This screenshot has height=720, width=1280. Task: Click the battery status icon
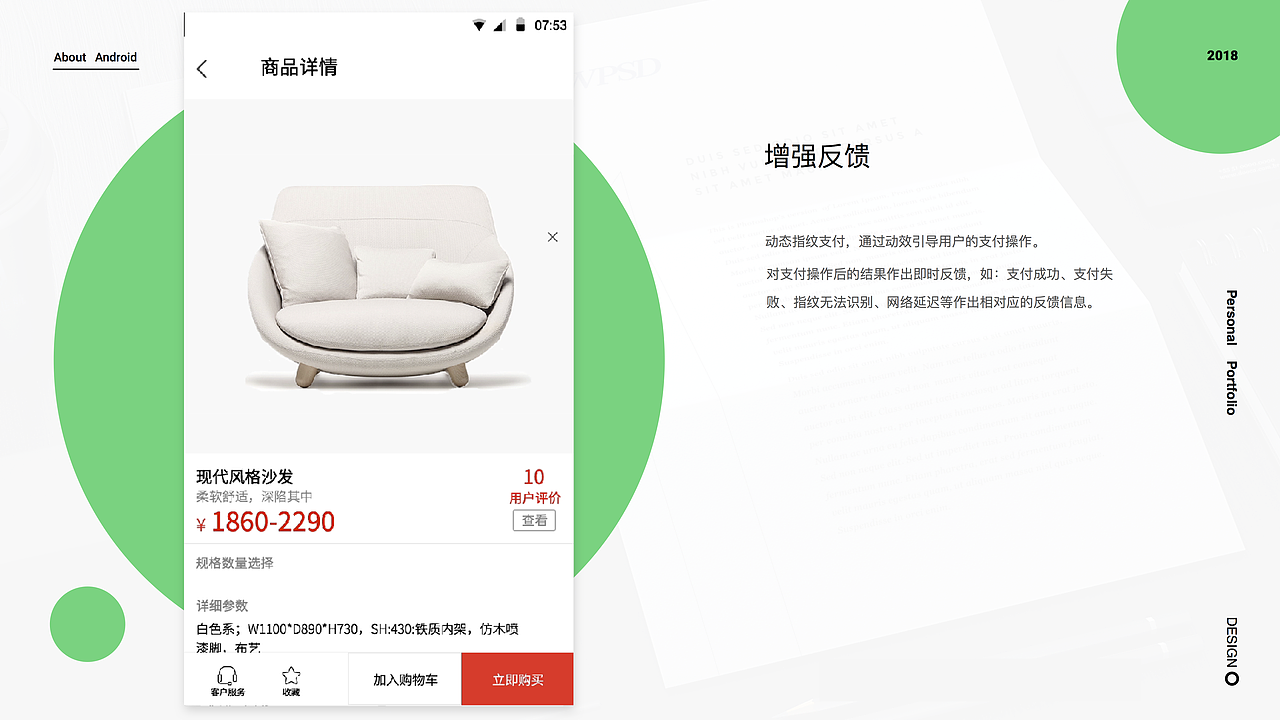(520, 25)
